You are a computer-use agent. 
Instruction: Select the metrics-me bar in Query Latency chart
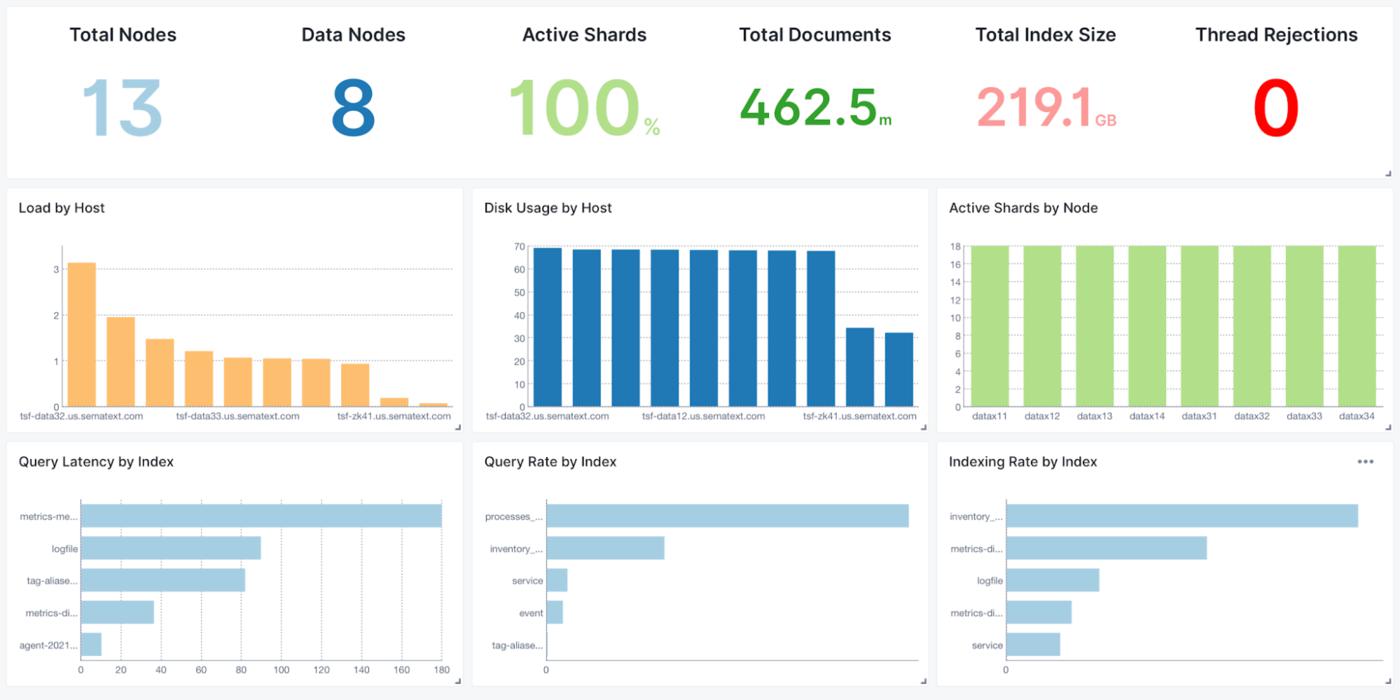(x=260, y=517)
